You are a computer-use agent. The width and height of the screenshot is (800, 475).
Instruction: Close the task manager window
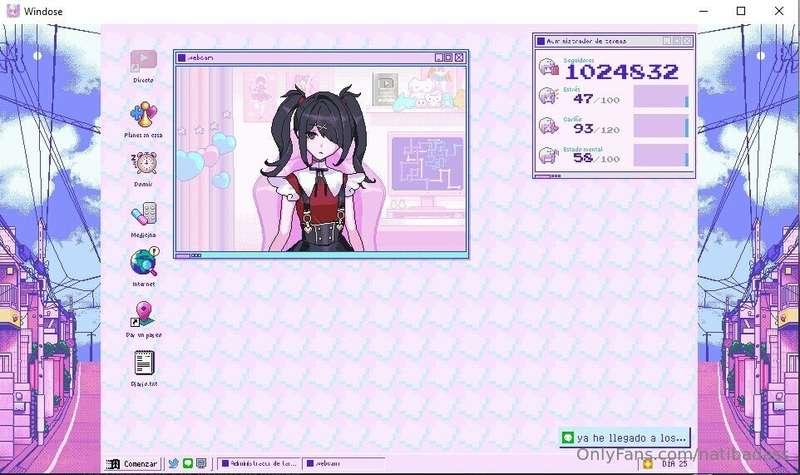[x=687, y=41]
